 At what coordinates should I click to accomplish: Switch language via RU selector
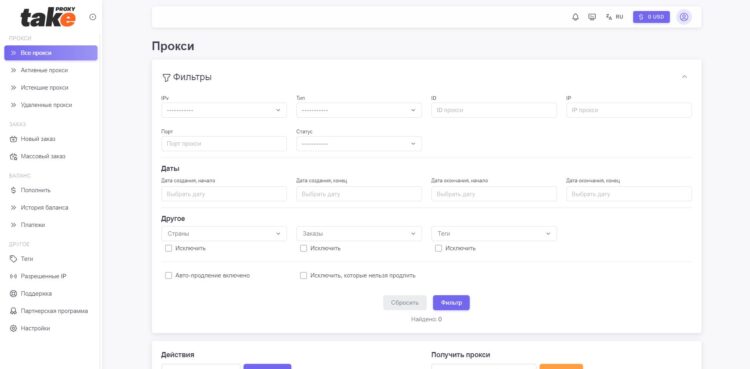pyautogui.click(x=614, y=17)
